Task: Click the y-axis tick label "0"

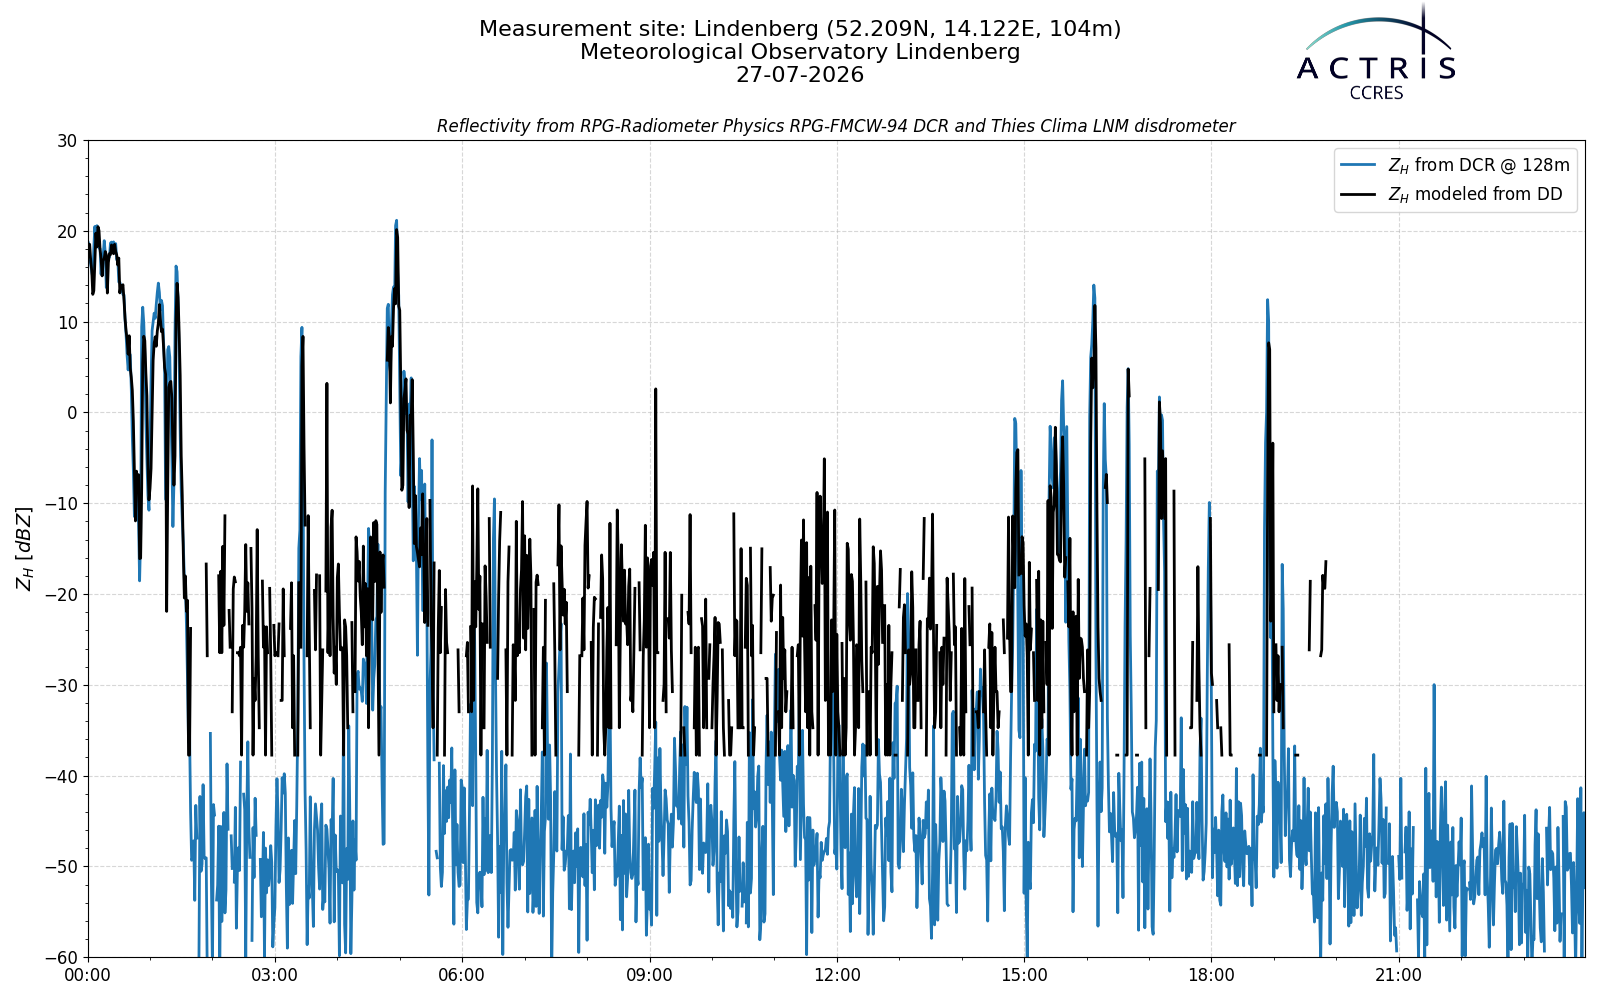Action: coord(72,413)
